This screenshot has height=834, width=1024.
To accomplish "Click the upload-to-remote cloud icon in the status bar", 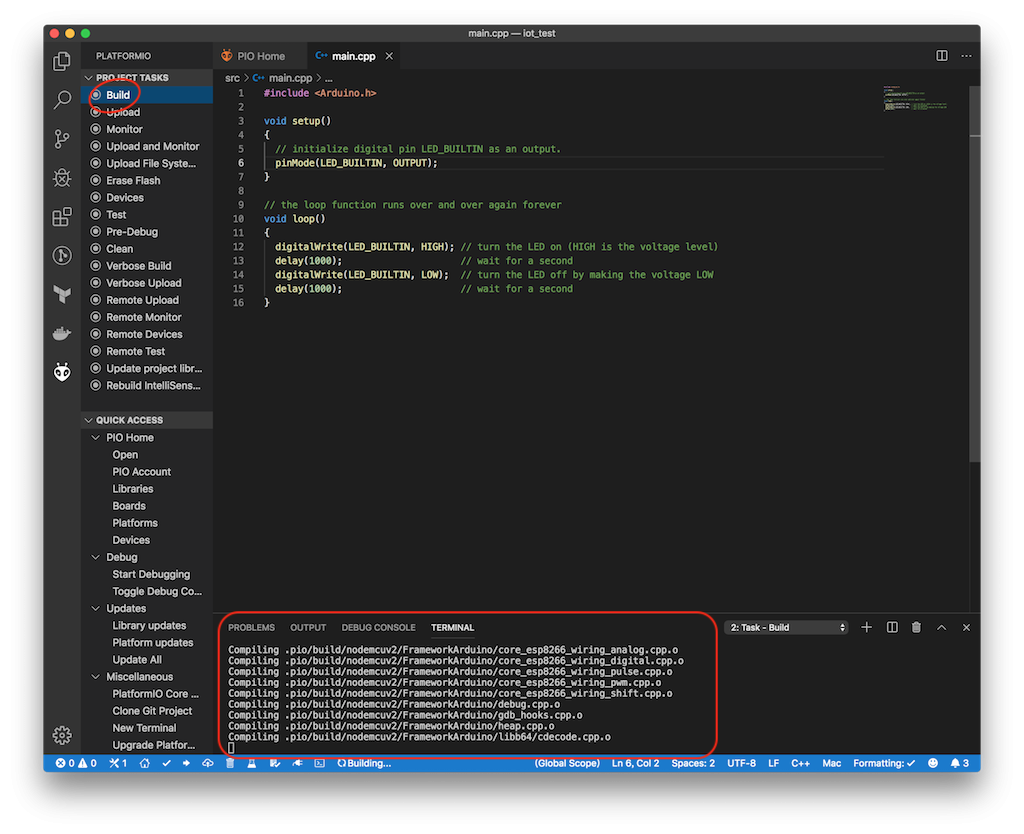I will (x=208, y=763).
